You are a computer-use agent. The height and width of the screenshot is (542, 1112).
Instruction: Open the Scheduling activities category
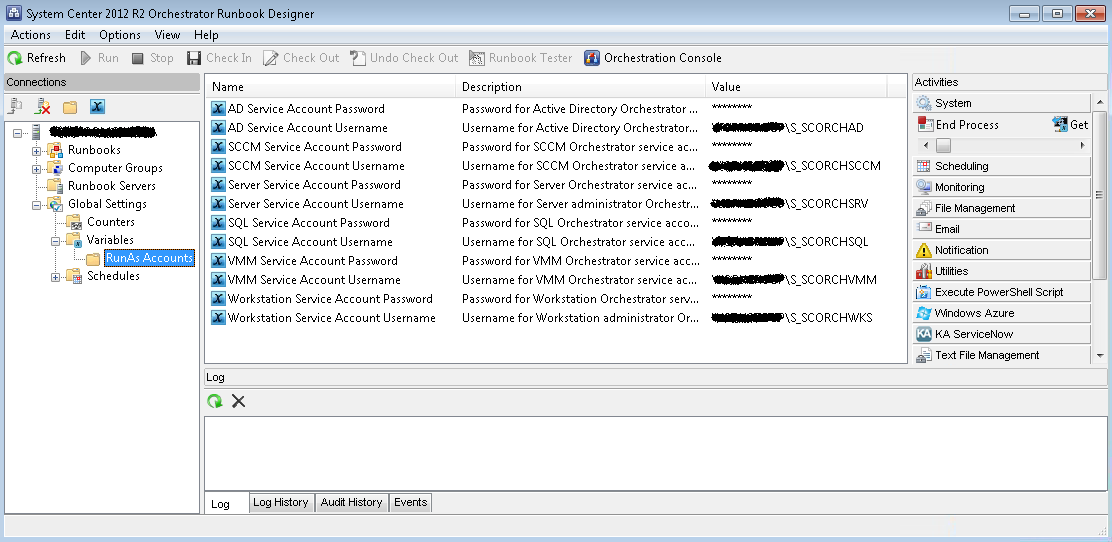coord(1001,166)
